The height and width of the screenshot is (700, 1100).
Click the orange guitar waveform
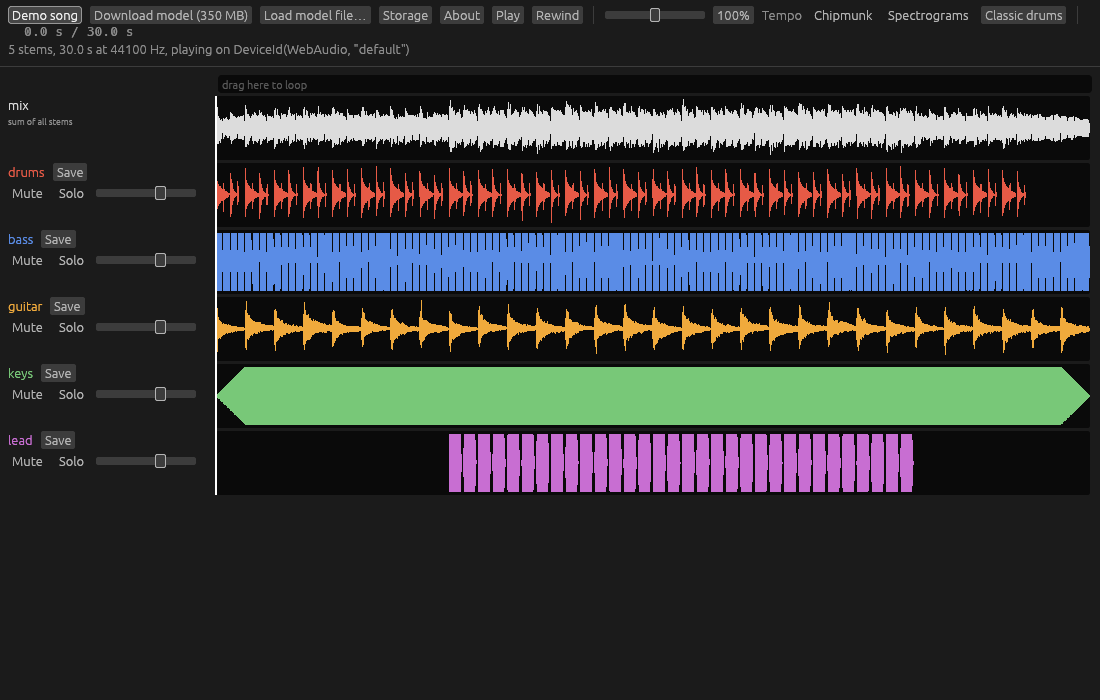pos(654,328)
